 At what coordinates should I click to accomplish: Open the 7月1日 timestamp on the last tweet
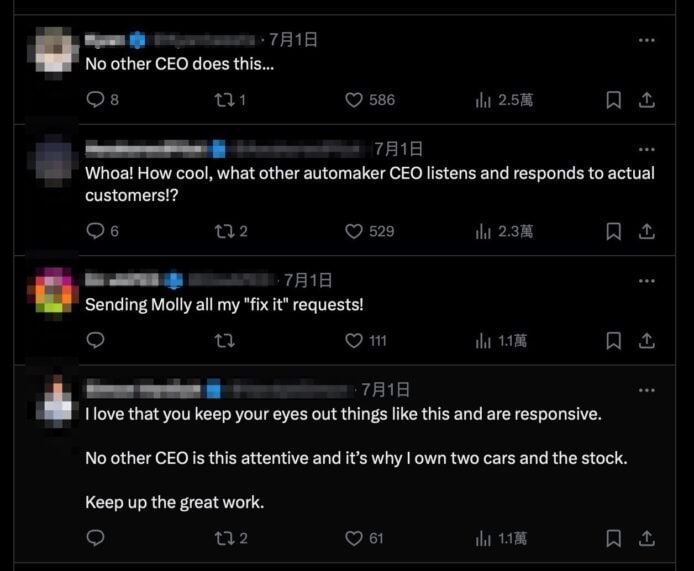coord(385,389)
